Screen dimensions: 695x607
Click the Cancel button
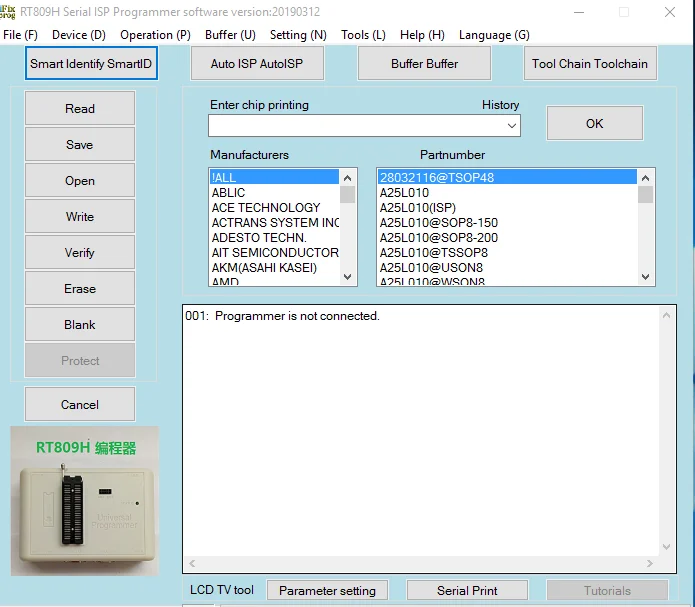(x=80, y=404)
